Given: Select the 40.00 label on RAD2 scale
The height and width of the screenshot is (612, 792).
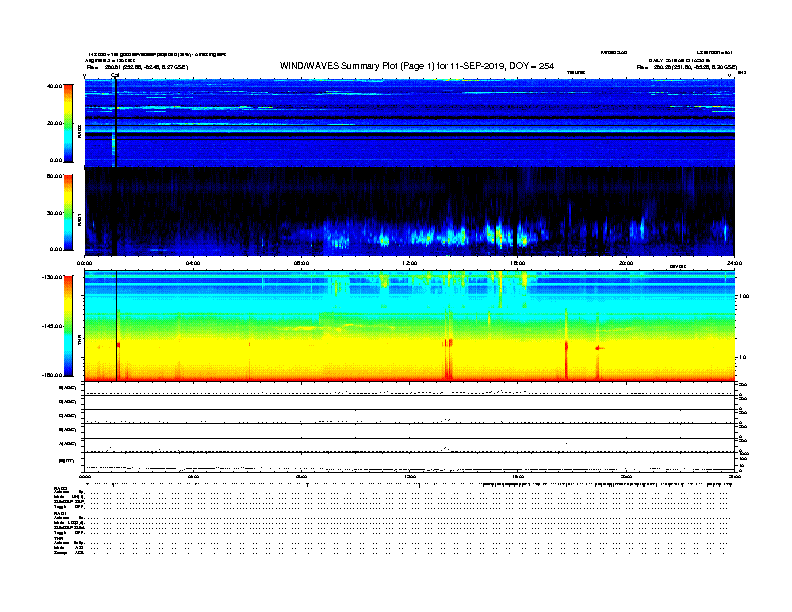Looking at the screenshot, I should (x=55, y=86).
